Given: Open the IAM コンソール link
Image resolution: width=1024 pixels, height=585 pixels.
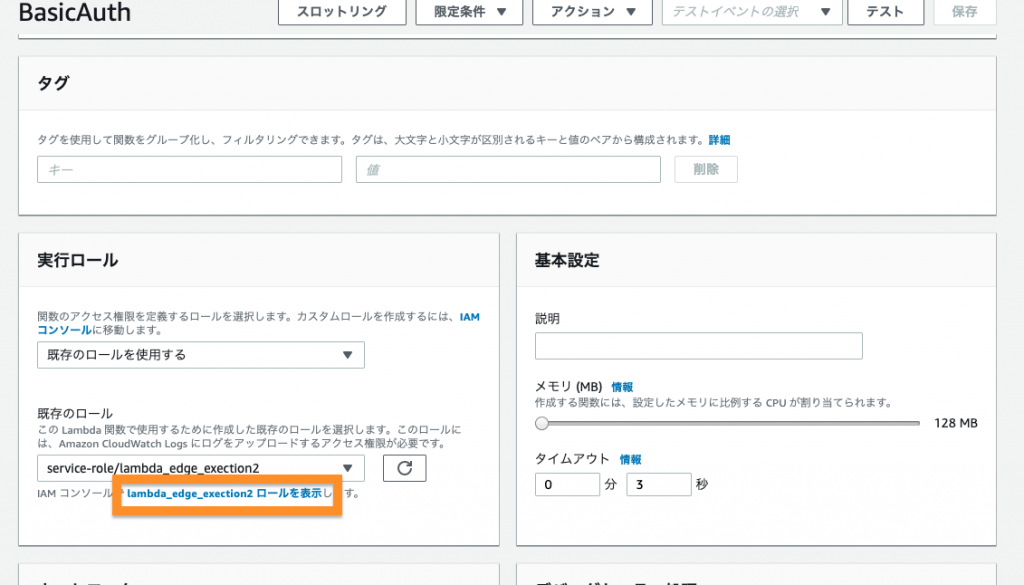Looking at the screenshot, I should coord(468,317).
